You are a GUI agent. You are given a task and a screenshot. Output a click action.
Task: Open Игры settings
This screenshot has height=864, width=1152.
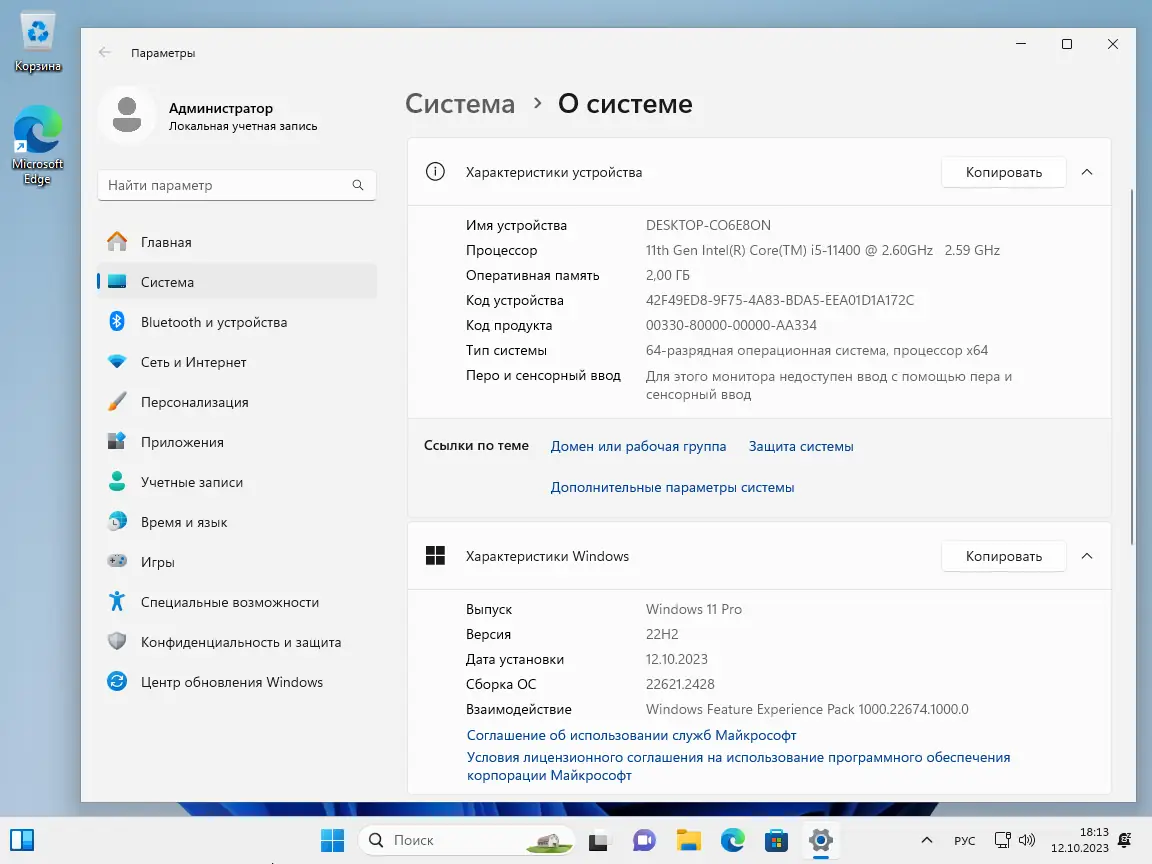237,562
